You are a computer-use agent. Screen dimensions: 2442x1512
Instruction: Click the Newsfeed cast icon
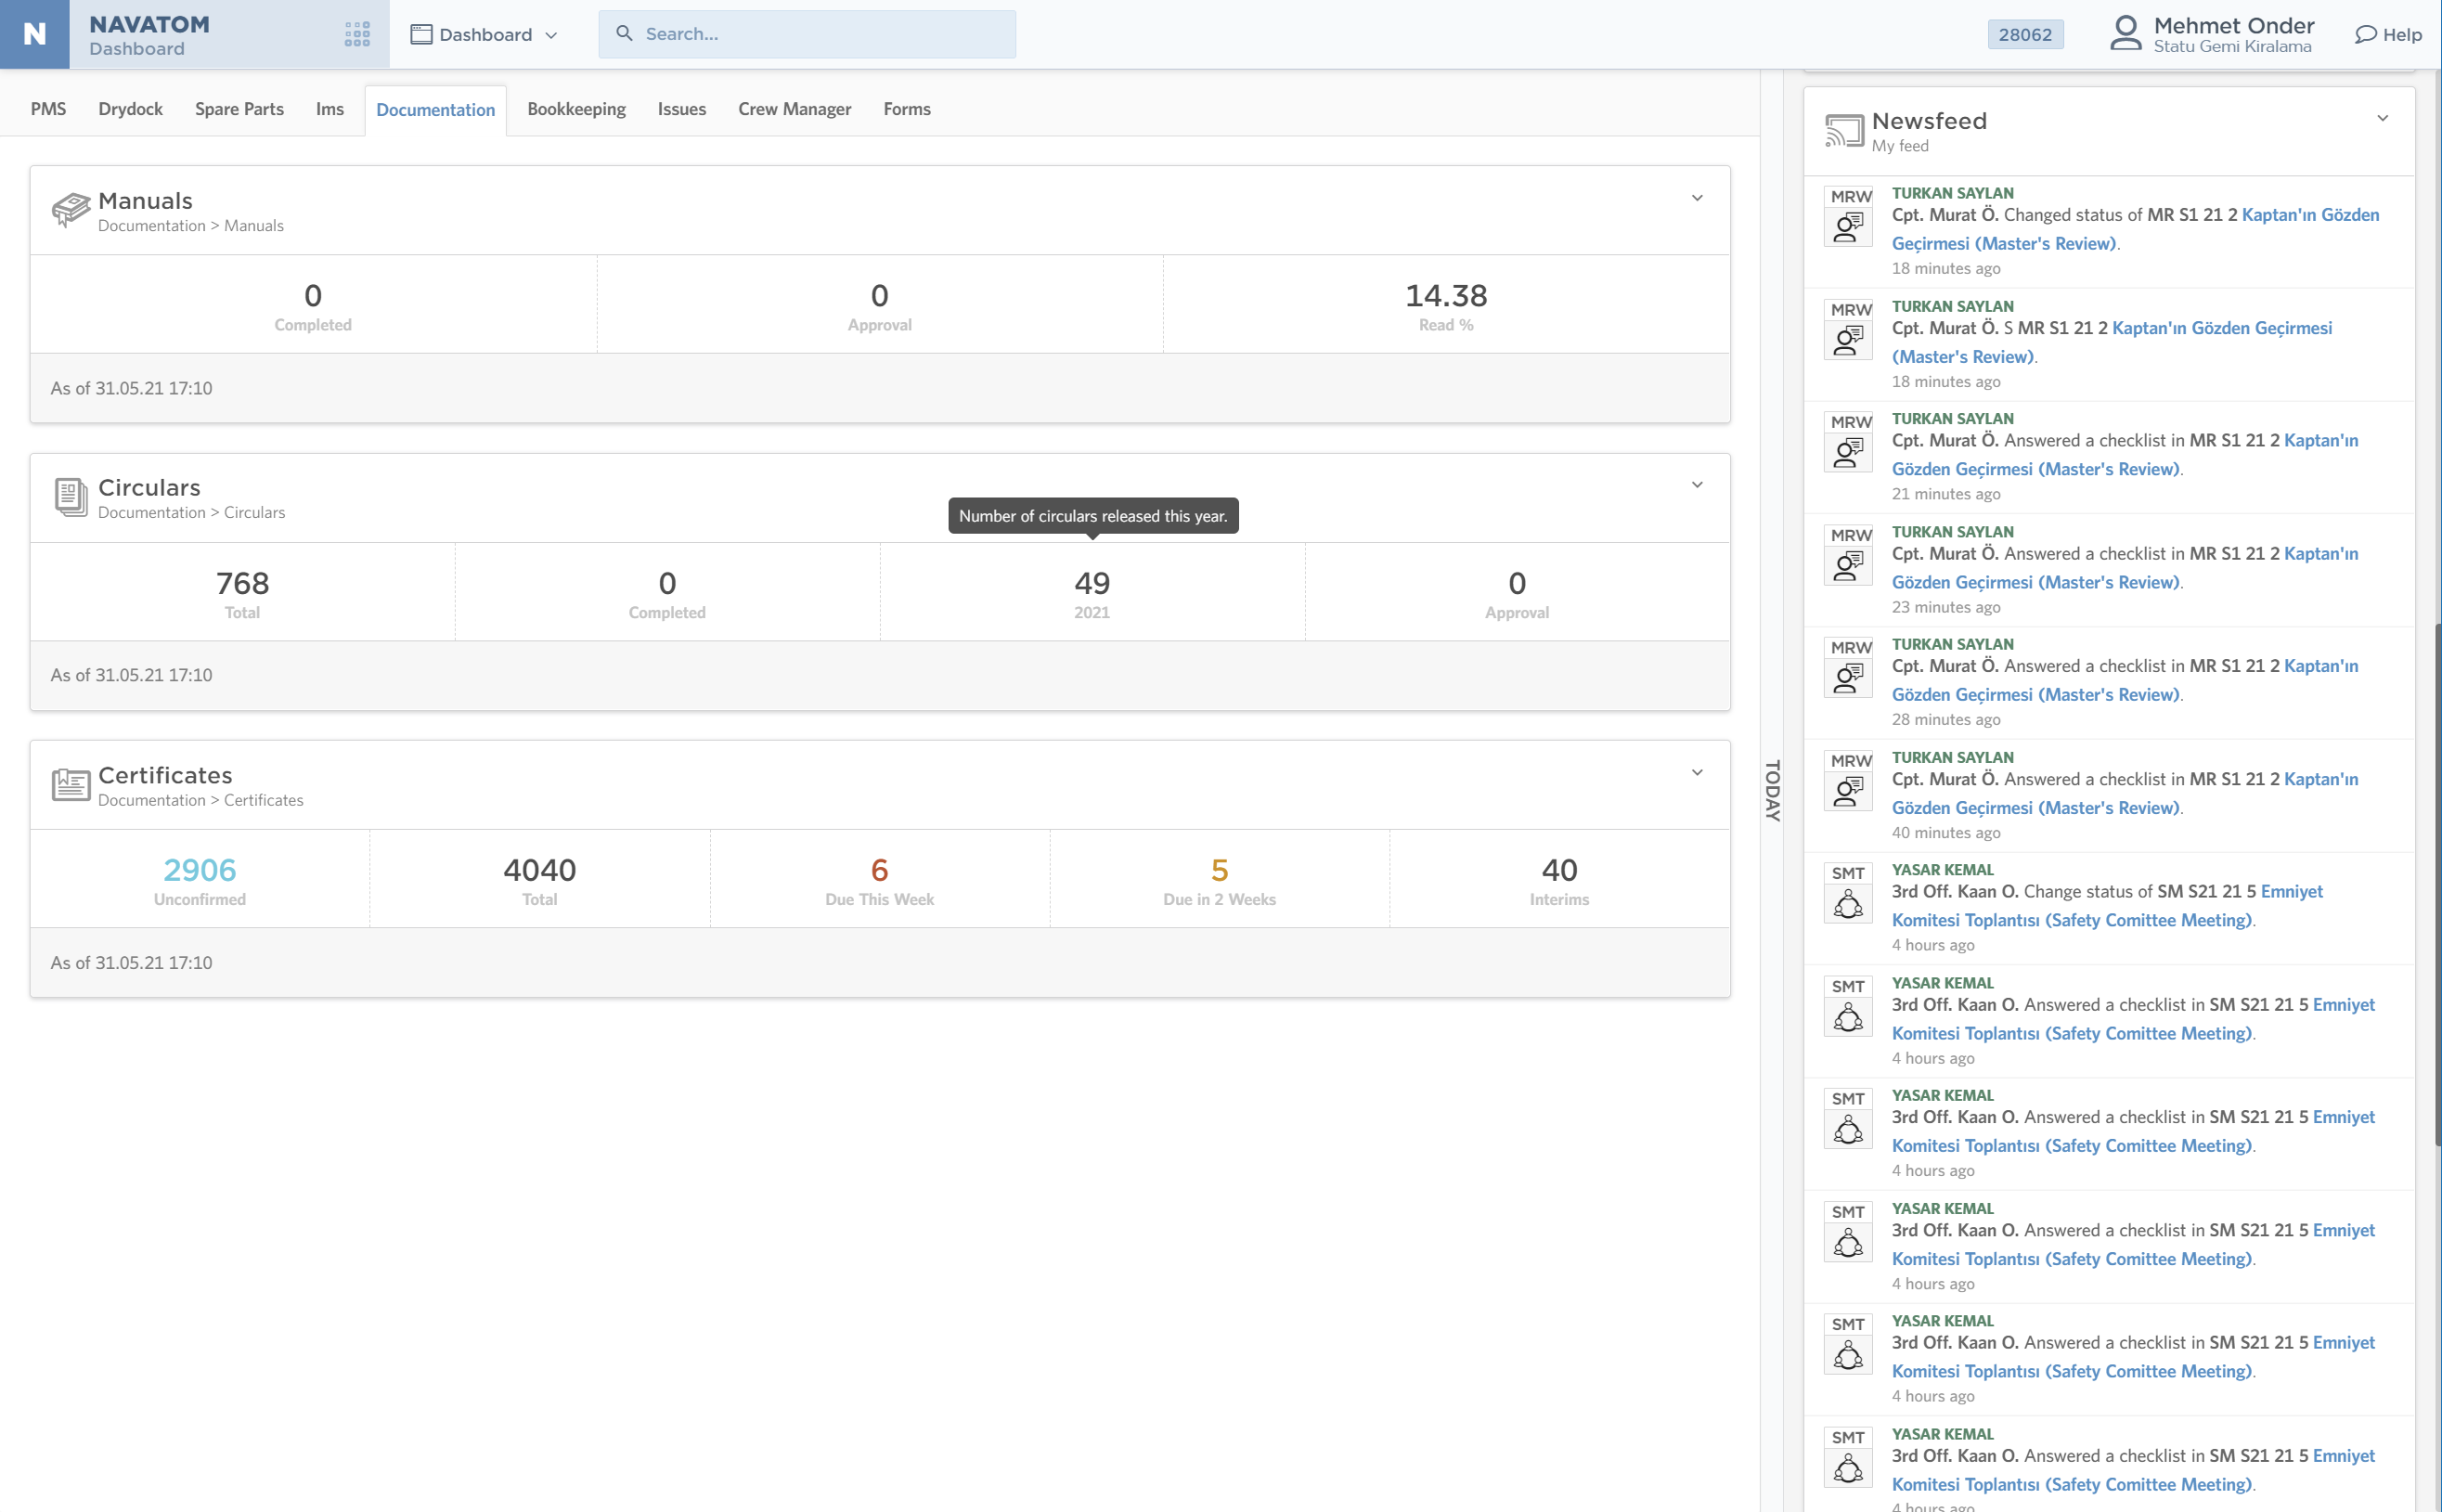[x=1844, y=130]
